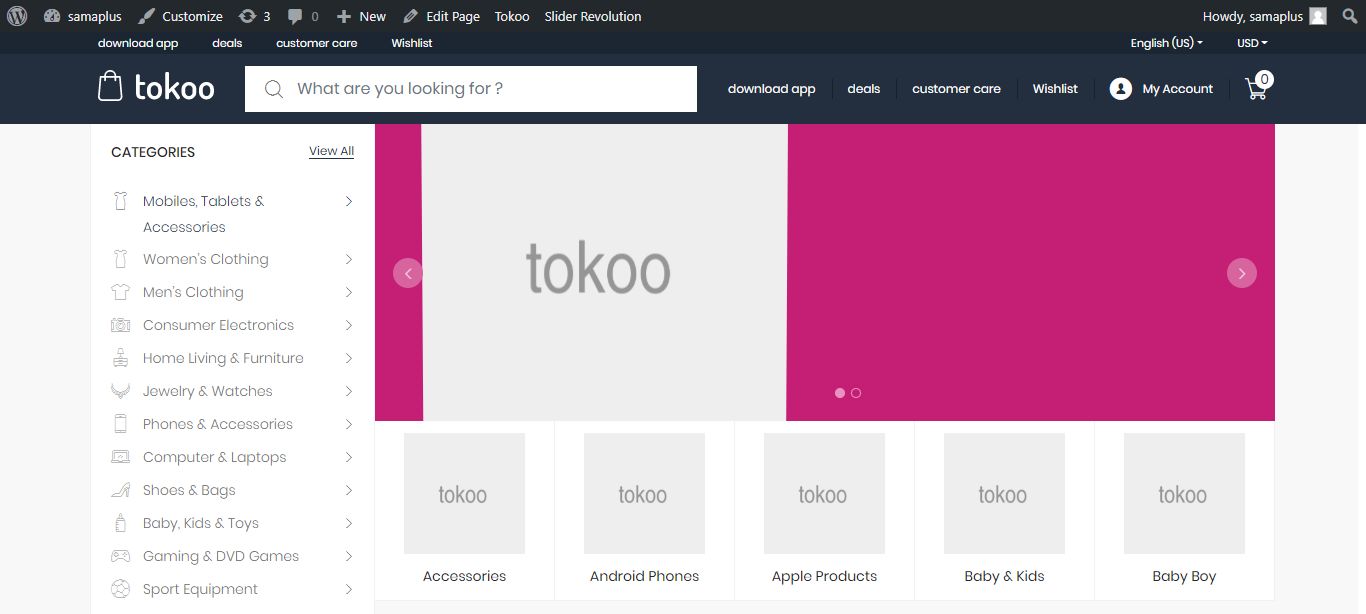Viewport: 1366px width, 614px height.
Task: Click download app in top bar
Action: tap(138, 43)
